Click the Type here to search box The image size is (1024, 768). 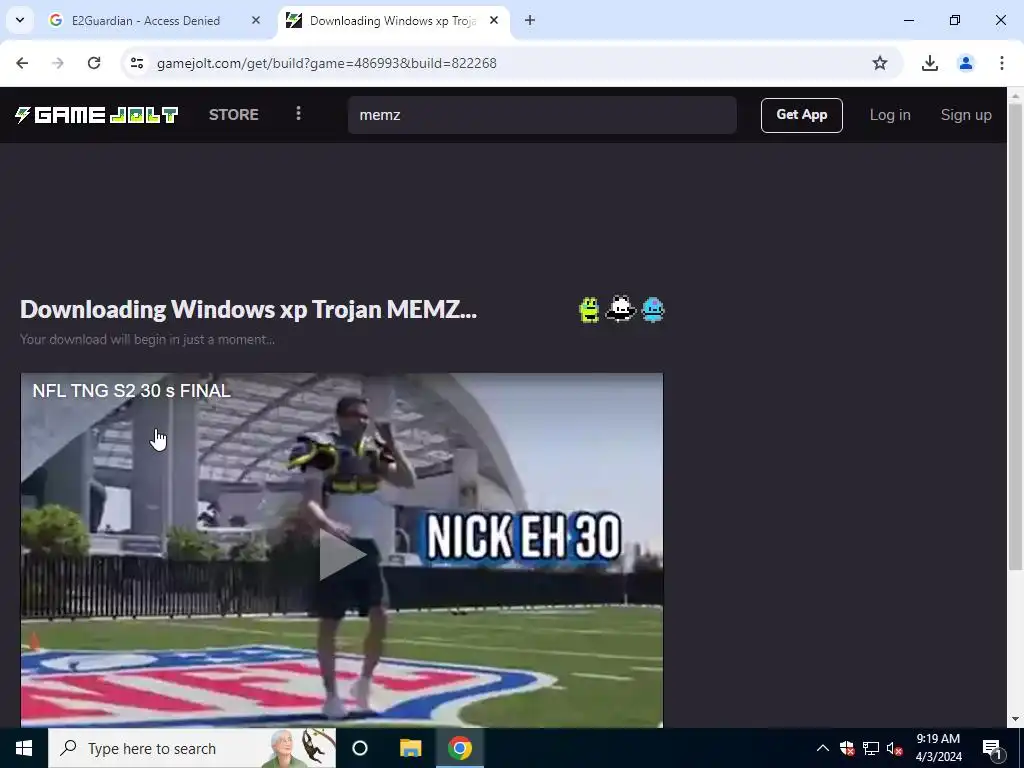pos(192,748)
